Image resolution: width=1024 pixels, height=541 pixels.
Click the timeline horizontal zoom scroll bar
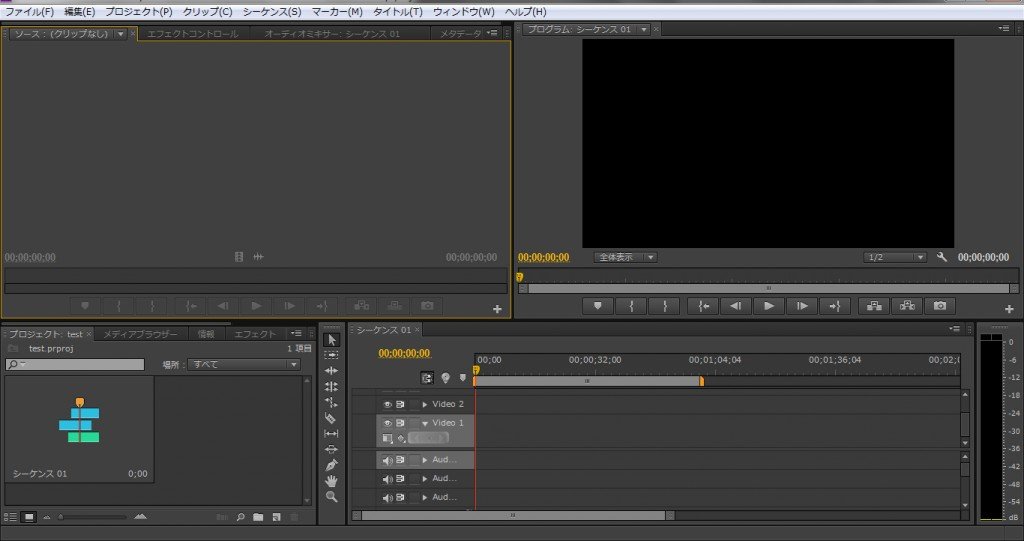tap(513, 516)
